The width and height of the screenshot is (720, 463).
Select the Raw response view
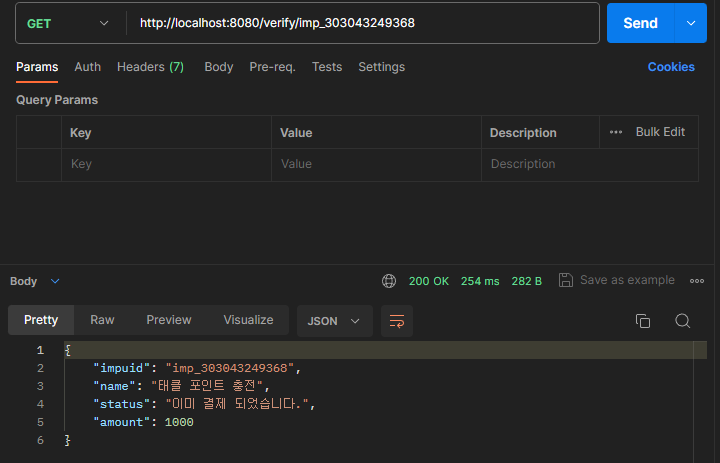point(102,320)
